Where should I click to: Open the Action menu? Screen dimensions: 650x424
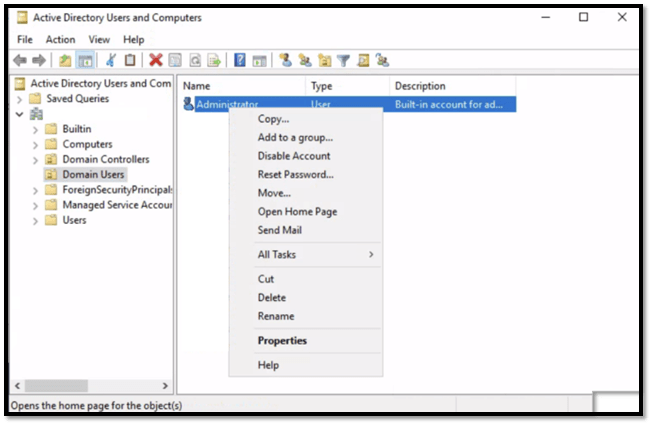click(61, 40)
